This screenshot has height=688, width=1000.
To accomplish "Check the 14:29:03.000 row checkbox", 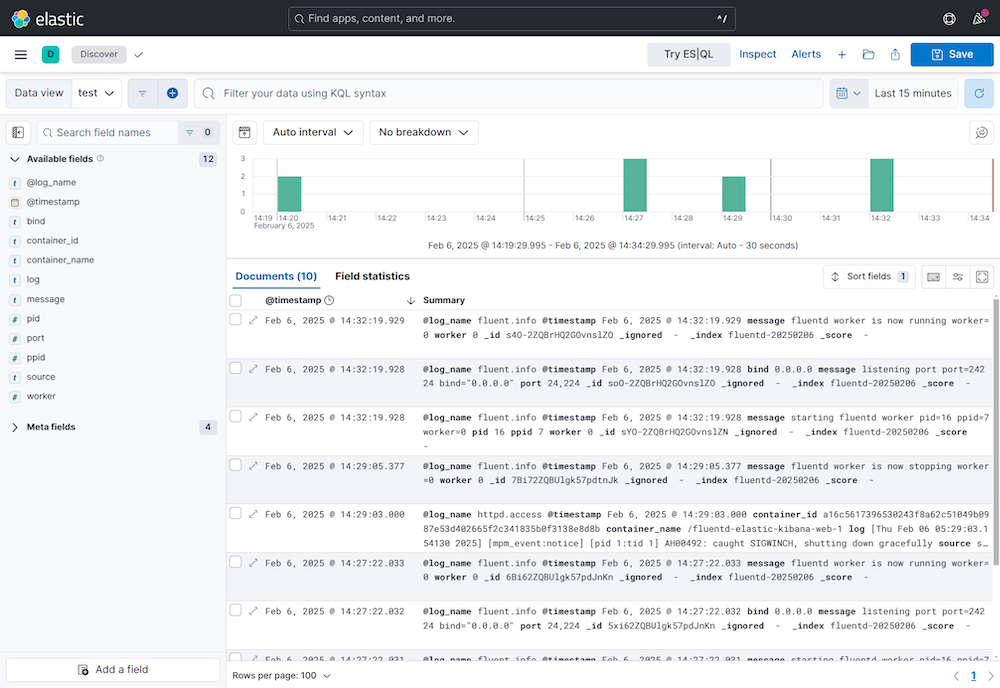I will pyautogui.click(x=235, y=513).
